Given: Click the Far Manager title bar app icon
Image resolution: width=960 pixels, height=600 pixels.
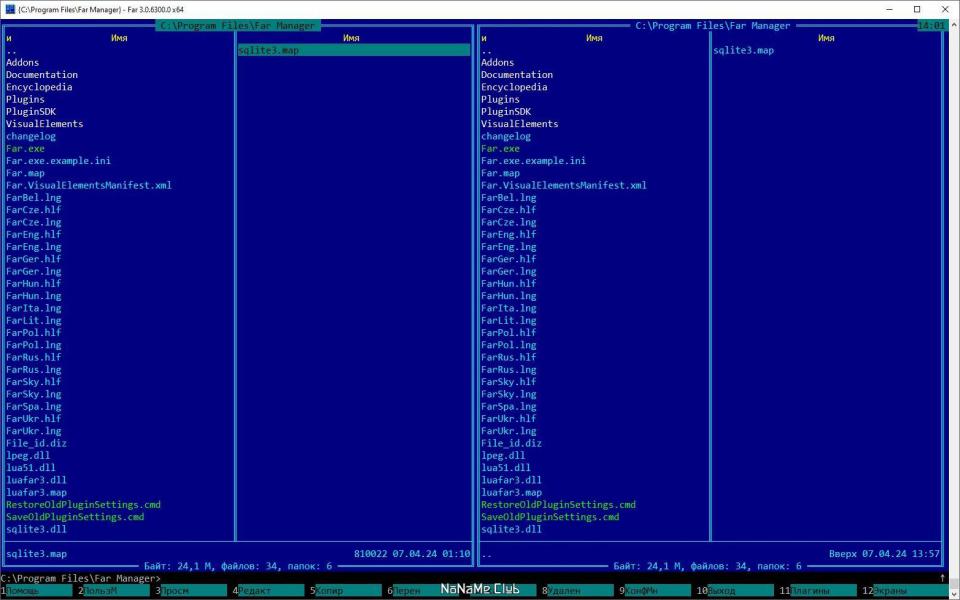Looking at the screenshot, I should click(10, 9).
